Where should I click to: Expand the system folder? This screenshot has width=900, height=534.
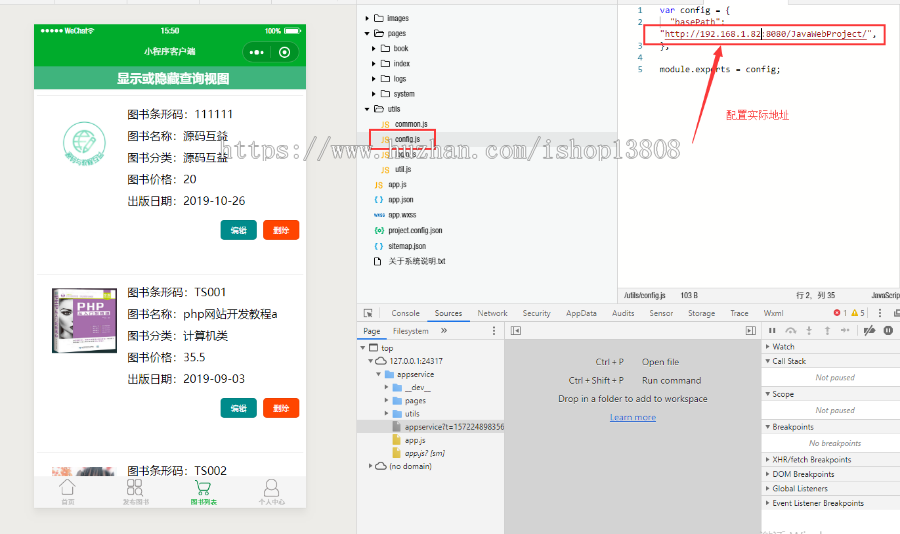click(x=374, y=94)
